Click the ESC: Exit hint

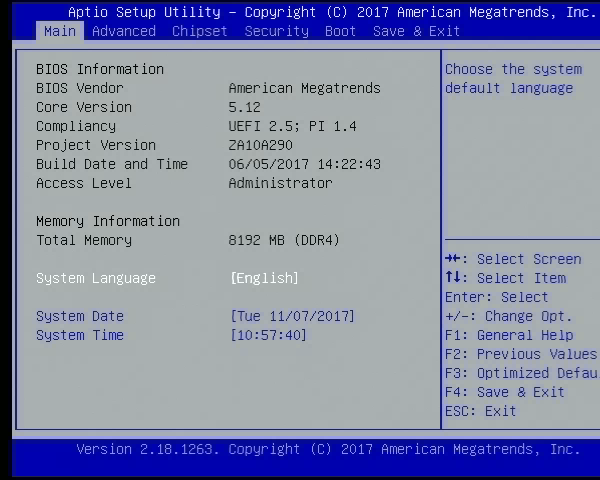pyautogui.click(x=481, y=411)
